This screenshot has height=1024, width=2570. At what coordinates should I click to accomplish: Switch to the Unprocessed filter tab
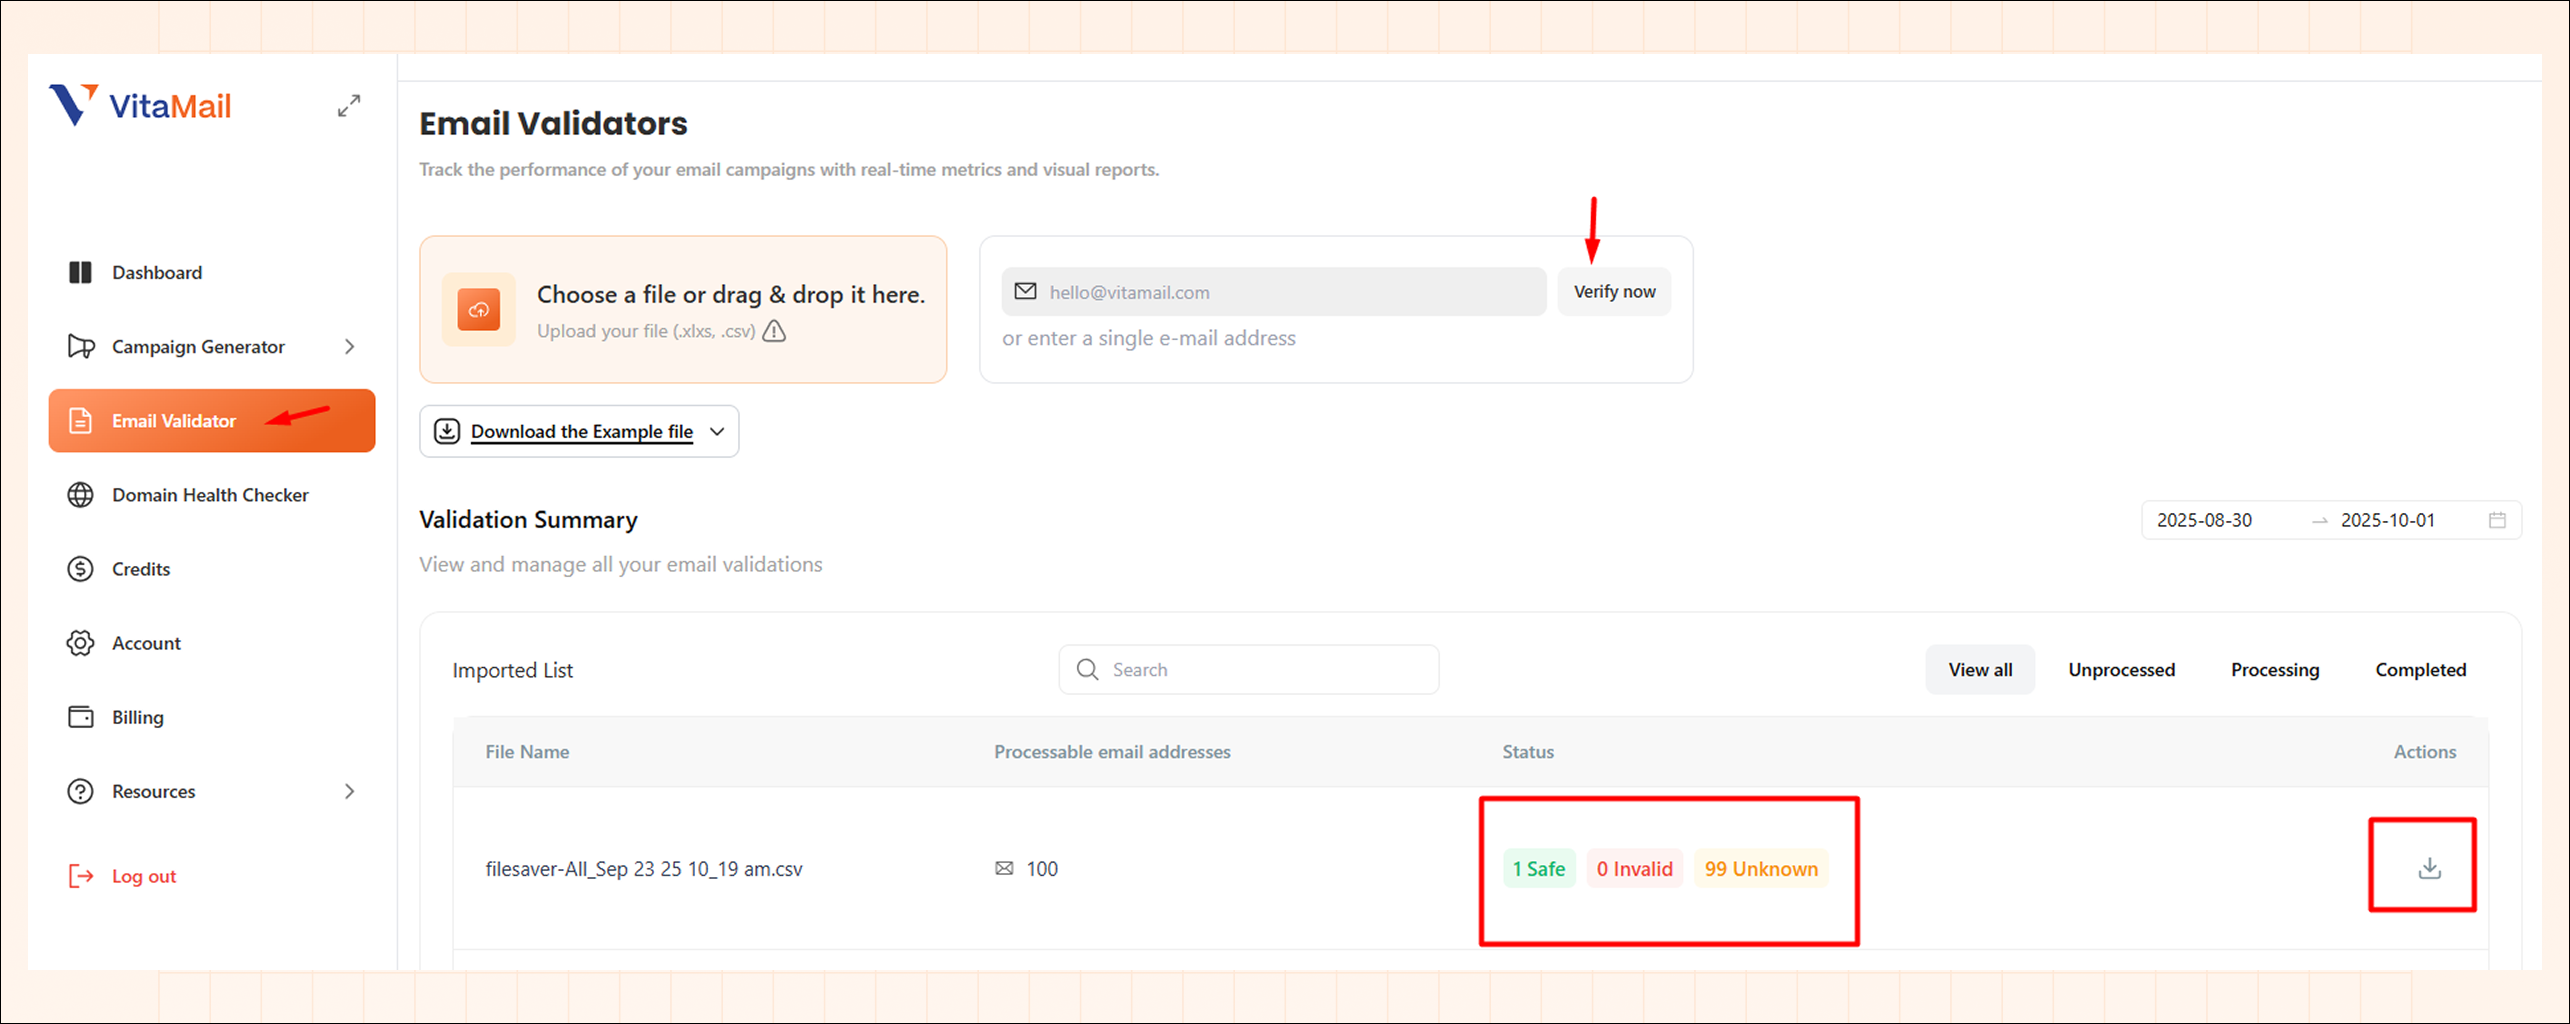2121,669
